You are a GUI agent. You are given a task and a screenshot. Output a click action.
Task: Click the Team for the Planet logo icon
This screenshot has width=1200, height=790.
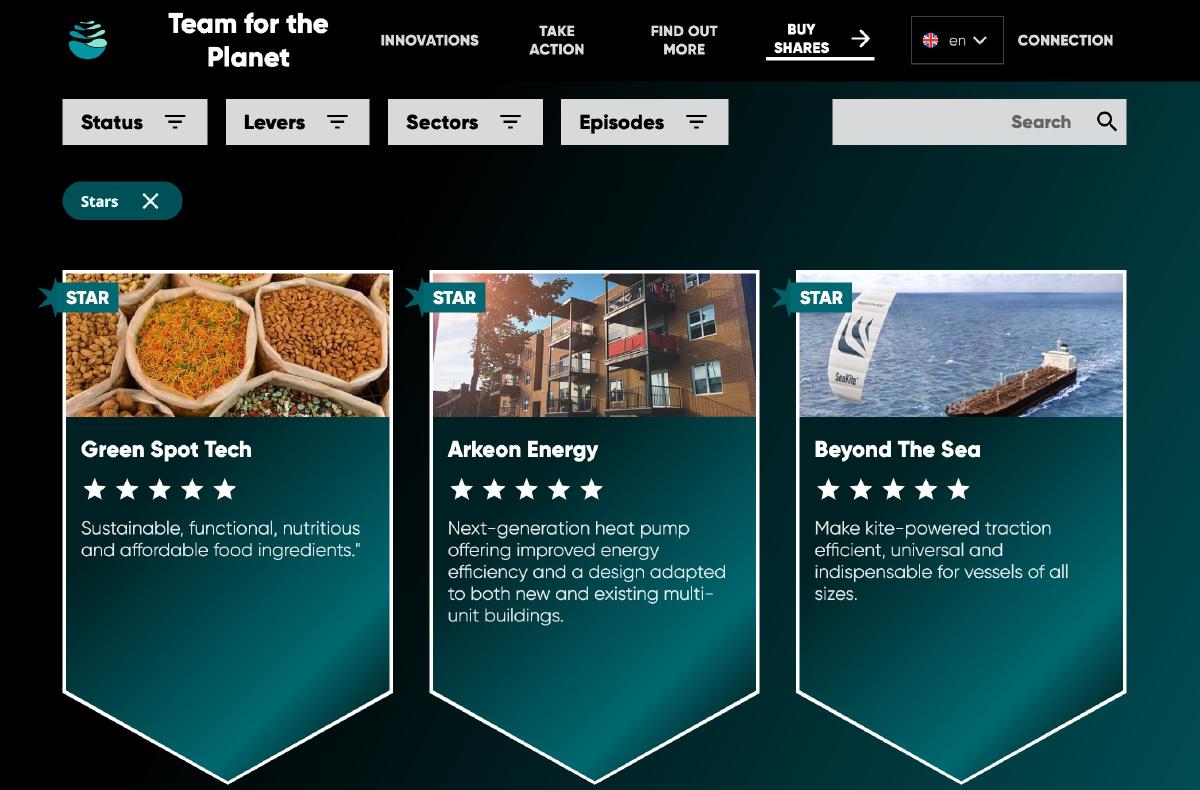[x=88, y=40]
